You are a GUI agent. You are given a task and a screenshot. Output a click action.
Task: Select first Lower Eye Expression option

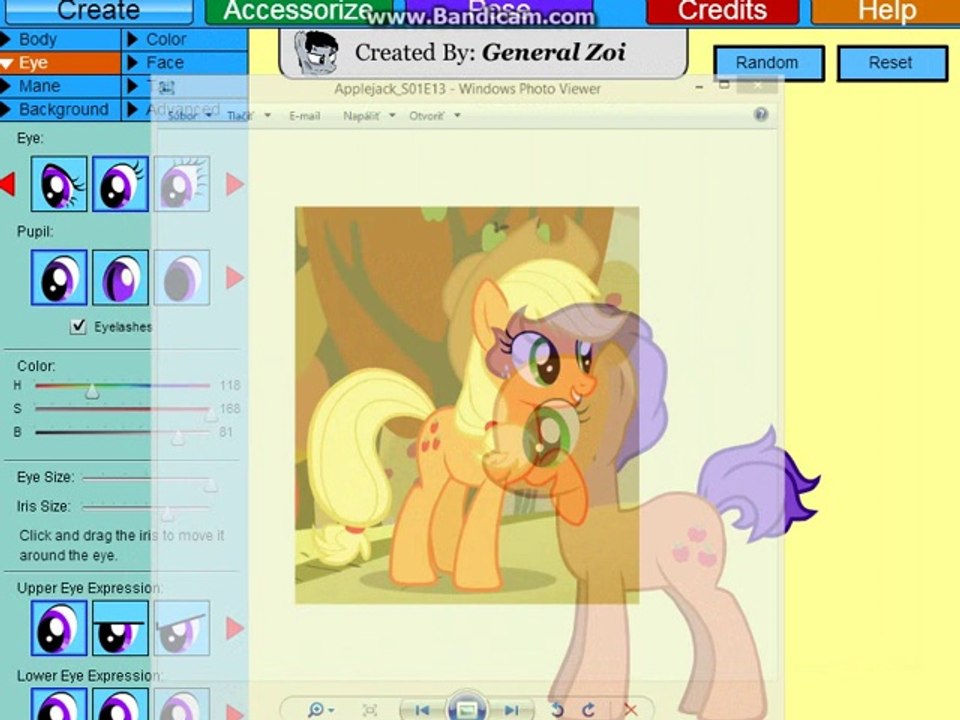pyautogui.click(x=59, y=704)
